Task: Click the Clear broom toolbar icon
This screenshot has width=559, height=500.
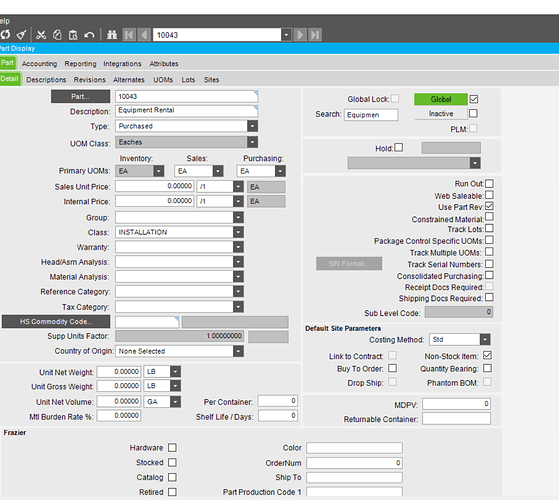Action: 21,35
